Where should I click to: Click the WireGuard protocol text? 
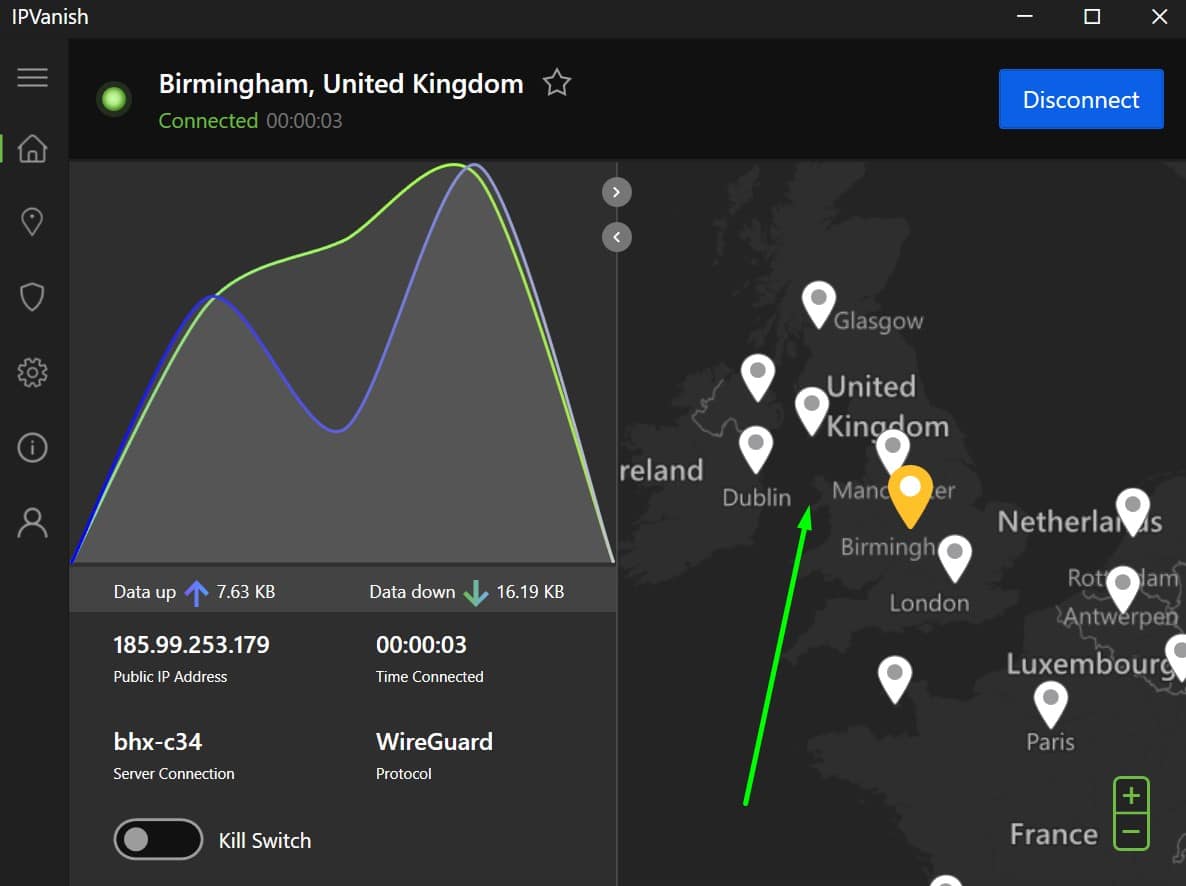point(434,741)
